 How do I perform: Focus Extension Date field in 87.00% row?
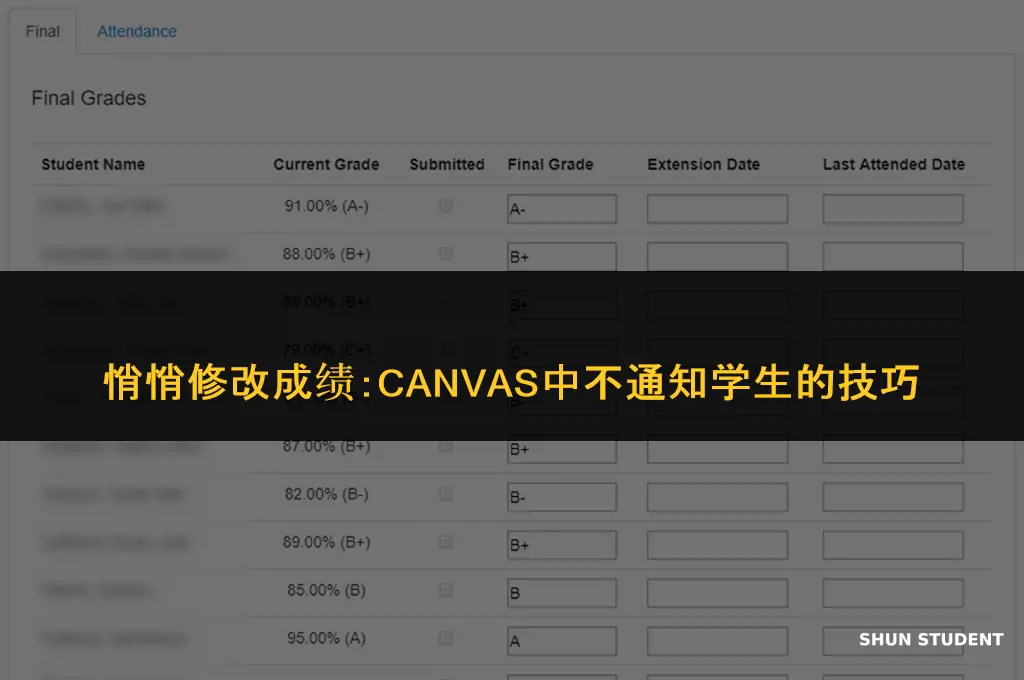[717, 451]
